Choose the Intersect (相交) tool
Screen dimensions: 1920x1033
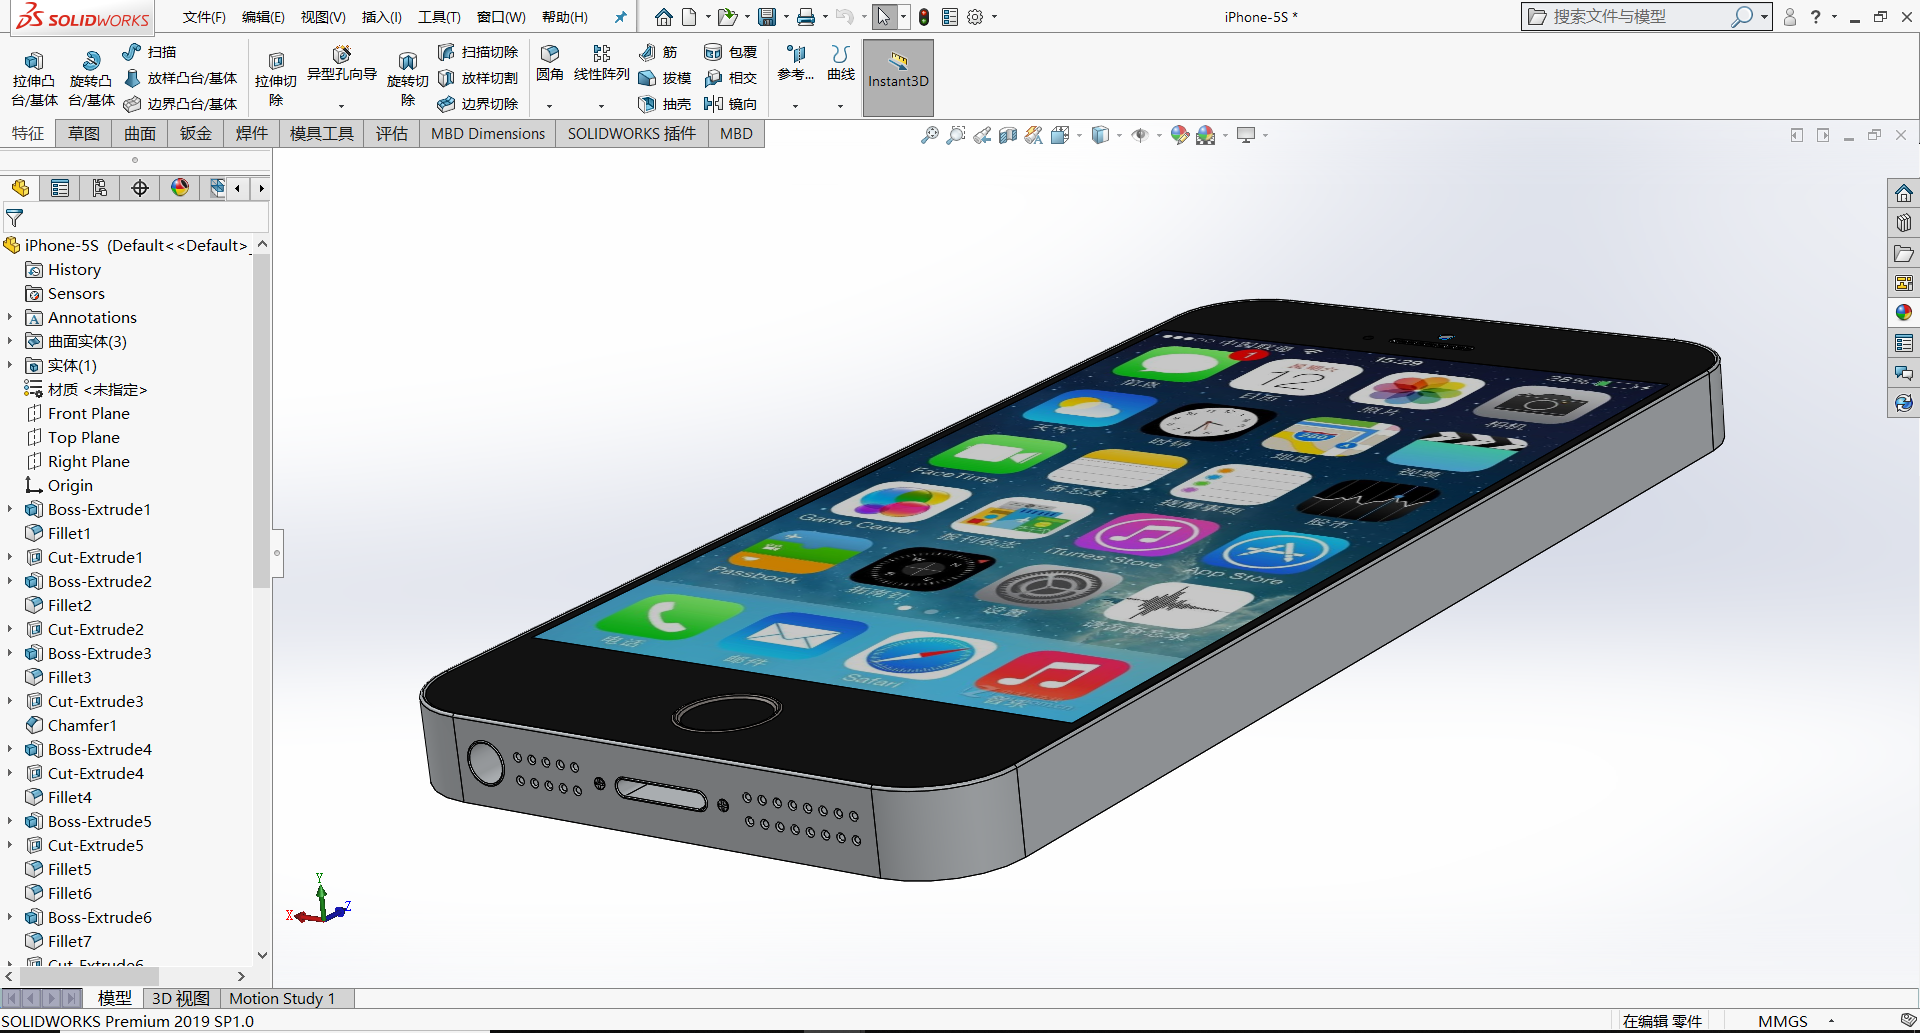731,78
